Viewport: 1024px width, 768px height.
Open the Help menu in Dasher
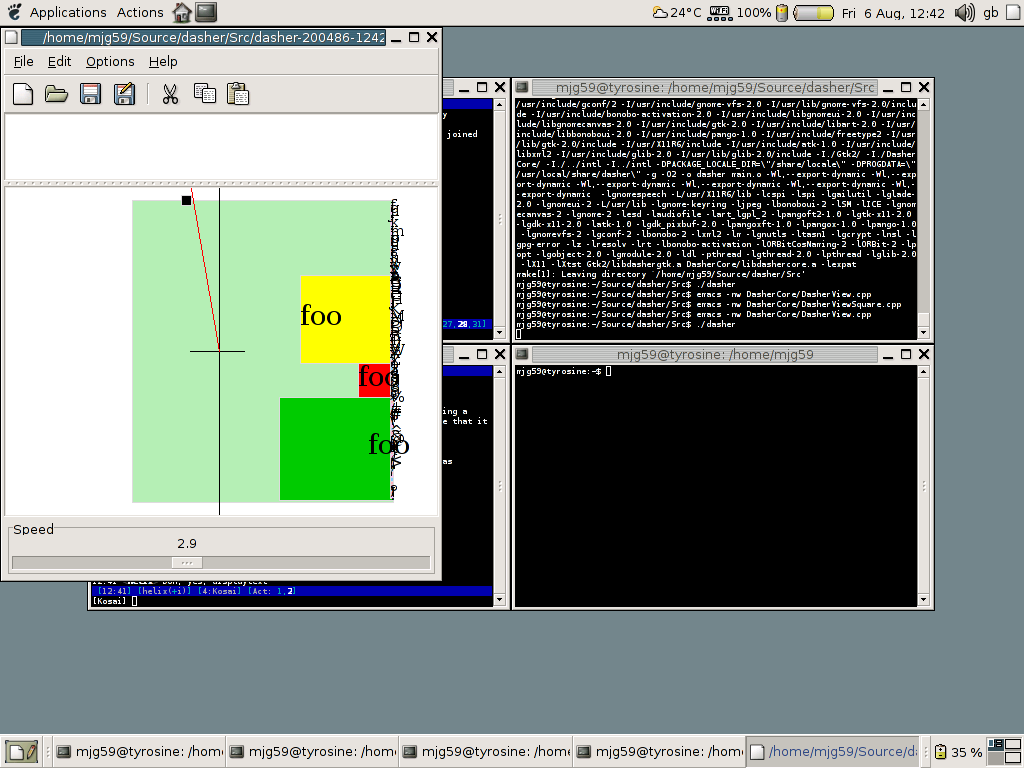[163, 61]
